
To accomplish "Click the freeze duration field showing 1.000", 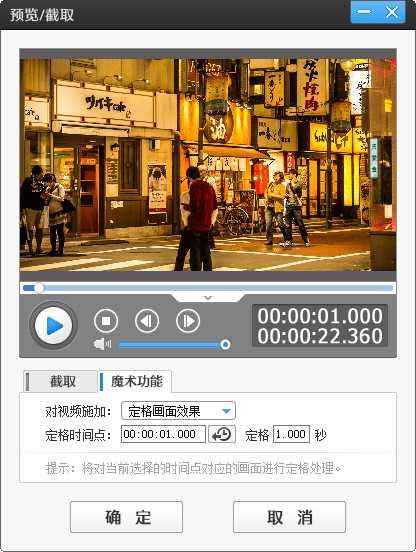I will pos(291,434).
